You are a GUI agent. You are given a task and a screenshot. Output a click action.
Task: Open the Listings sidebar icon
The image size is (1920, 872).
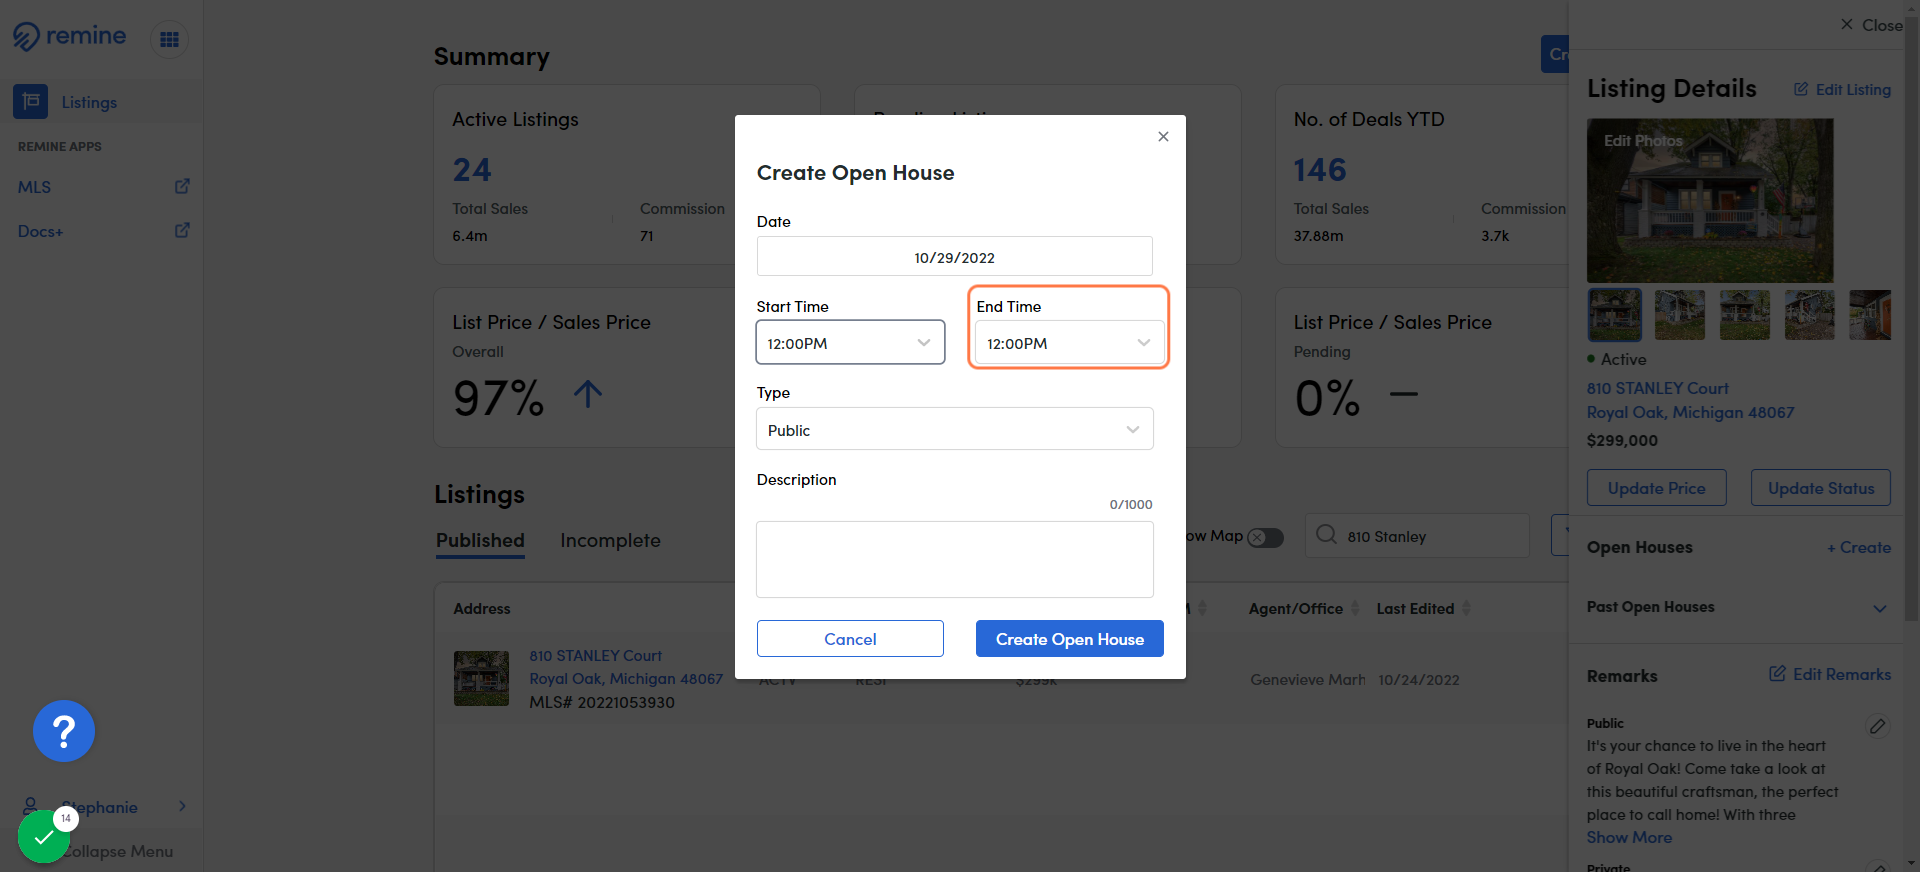[x=30, y=102]
